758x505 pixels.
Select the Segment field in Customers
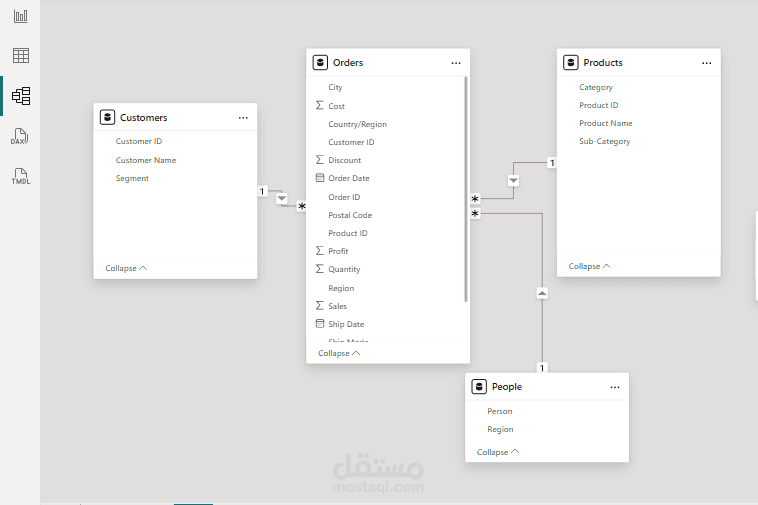point(132,178)
